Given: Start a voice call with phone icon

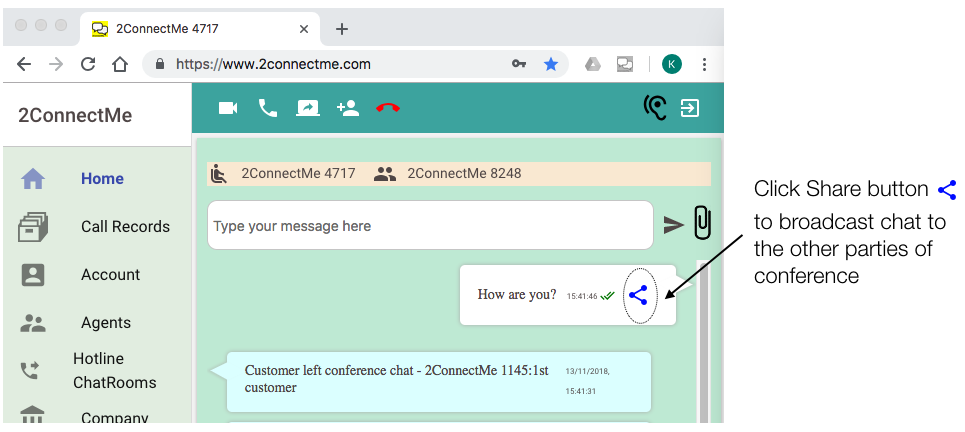Looking at the screenshot, I should (x=268, y=108).
